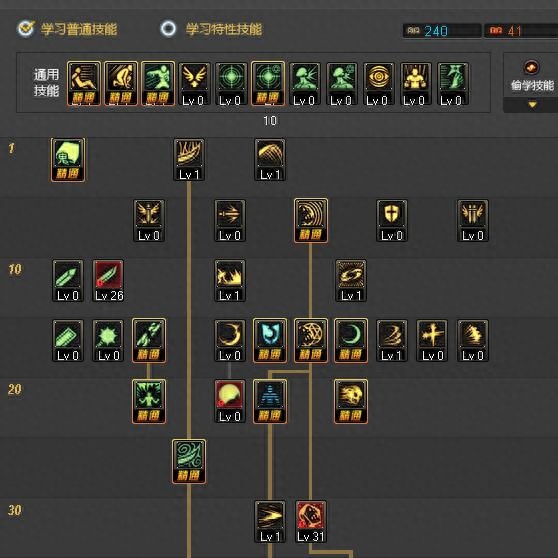Viewport: 558px width, 558px height.
Task: Select the golden skull mastered skill icon
Action: tap(351, 401)
